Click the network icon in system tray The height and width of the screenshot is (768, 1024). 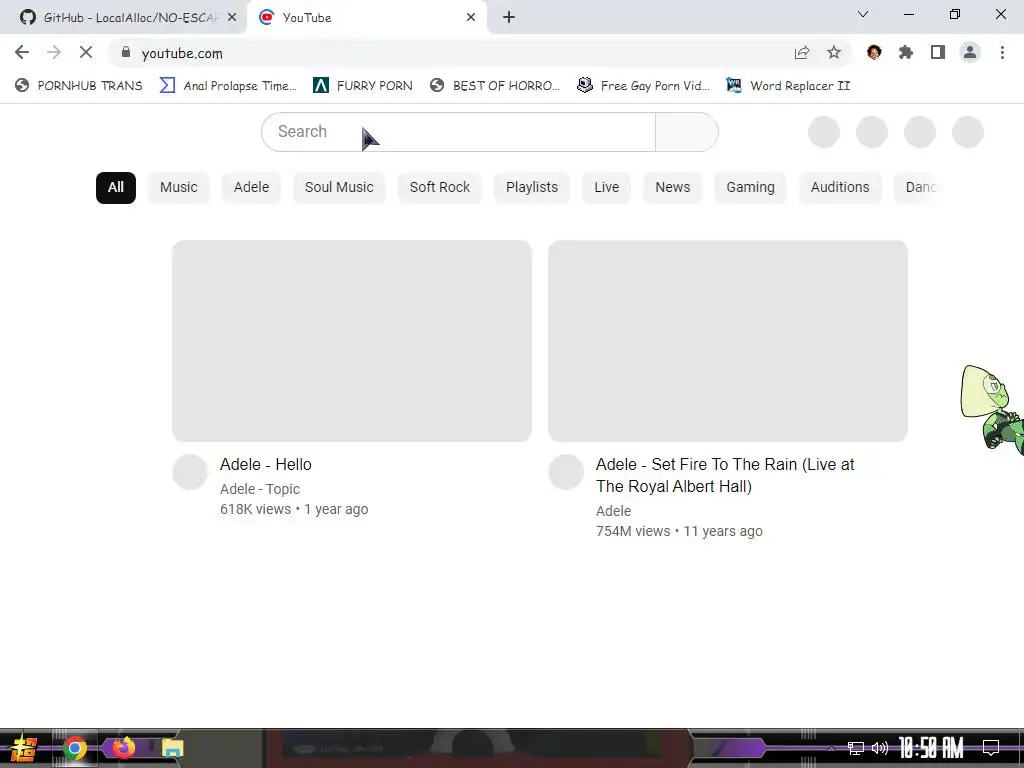(856, 748)
